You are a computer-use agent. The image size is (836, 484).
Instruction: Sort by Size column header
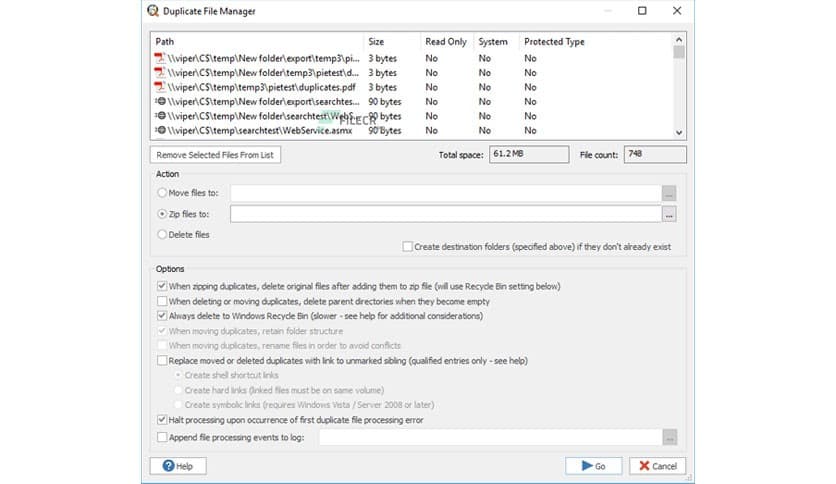click(x=392, y=42)
